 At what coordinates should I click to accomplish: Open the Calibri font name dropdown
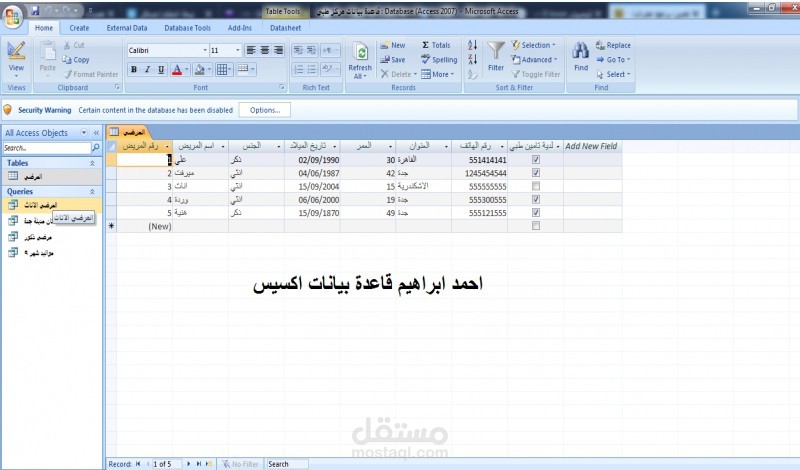[x=205, y=51]
